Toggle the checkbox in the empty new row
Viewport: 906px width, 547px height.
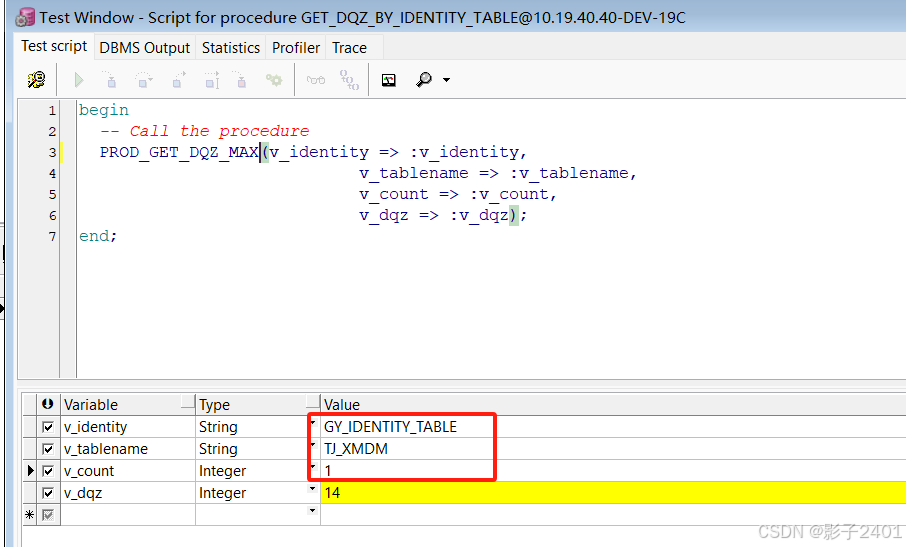point(48,515)
